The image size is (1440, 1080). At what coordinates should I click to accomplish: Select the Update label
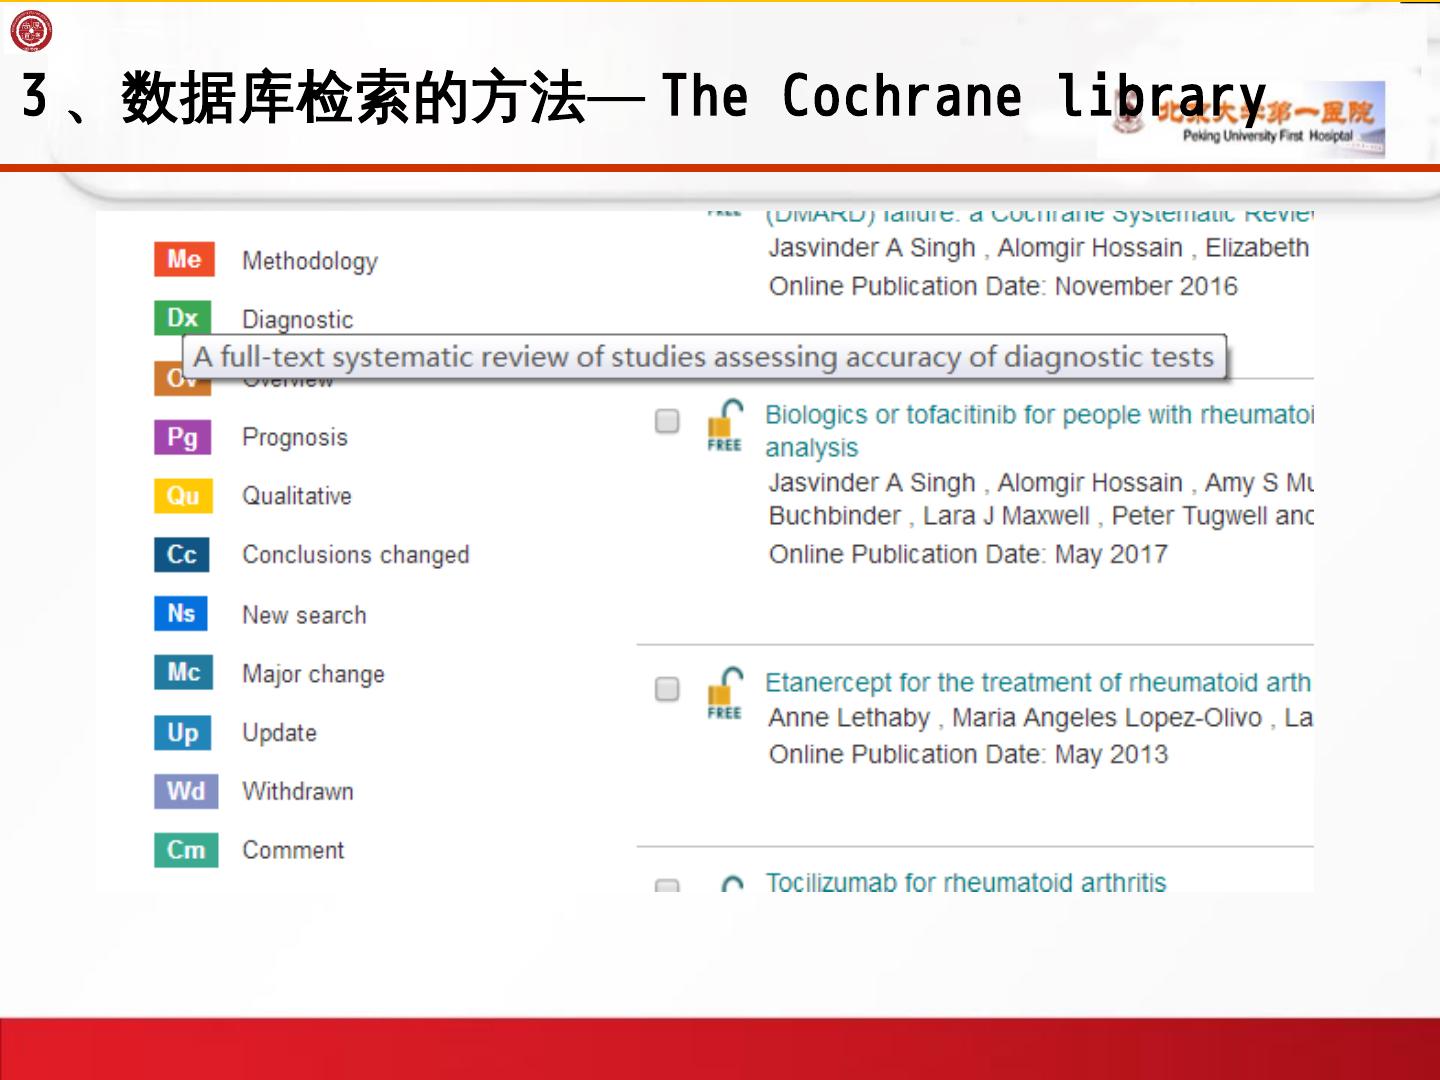pyautogui.click(x=279, y=733)
